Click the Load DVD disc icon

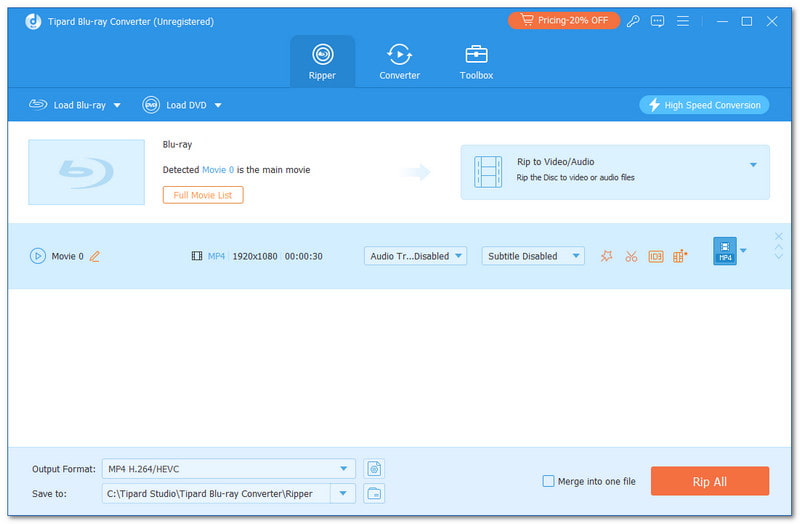(x=151, y=105)
